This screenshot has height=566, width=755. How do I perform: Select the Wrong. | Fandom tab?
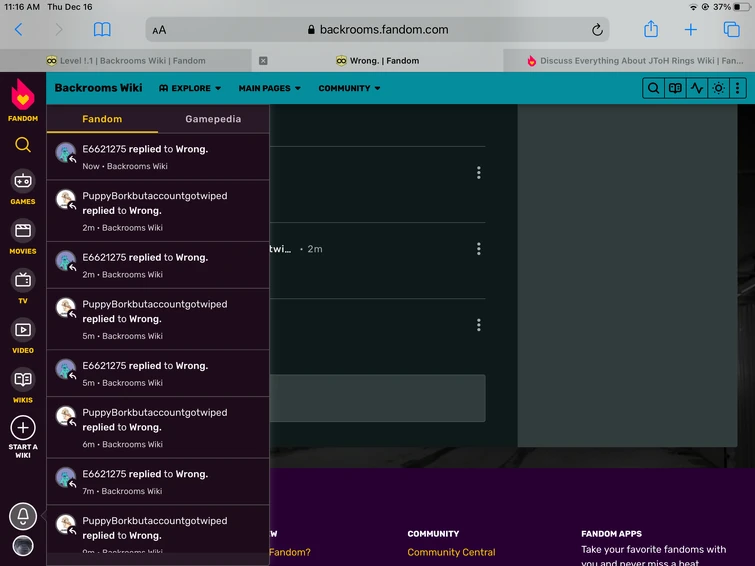378,61
